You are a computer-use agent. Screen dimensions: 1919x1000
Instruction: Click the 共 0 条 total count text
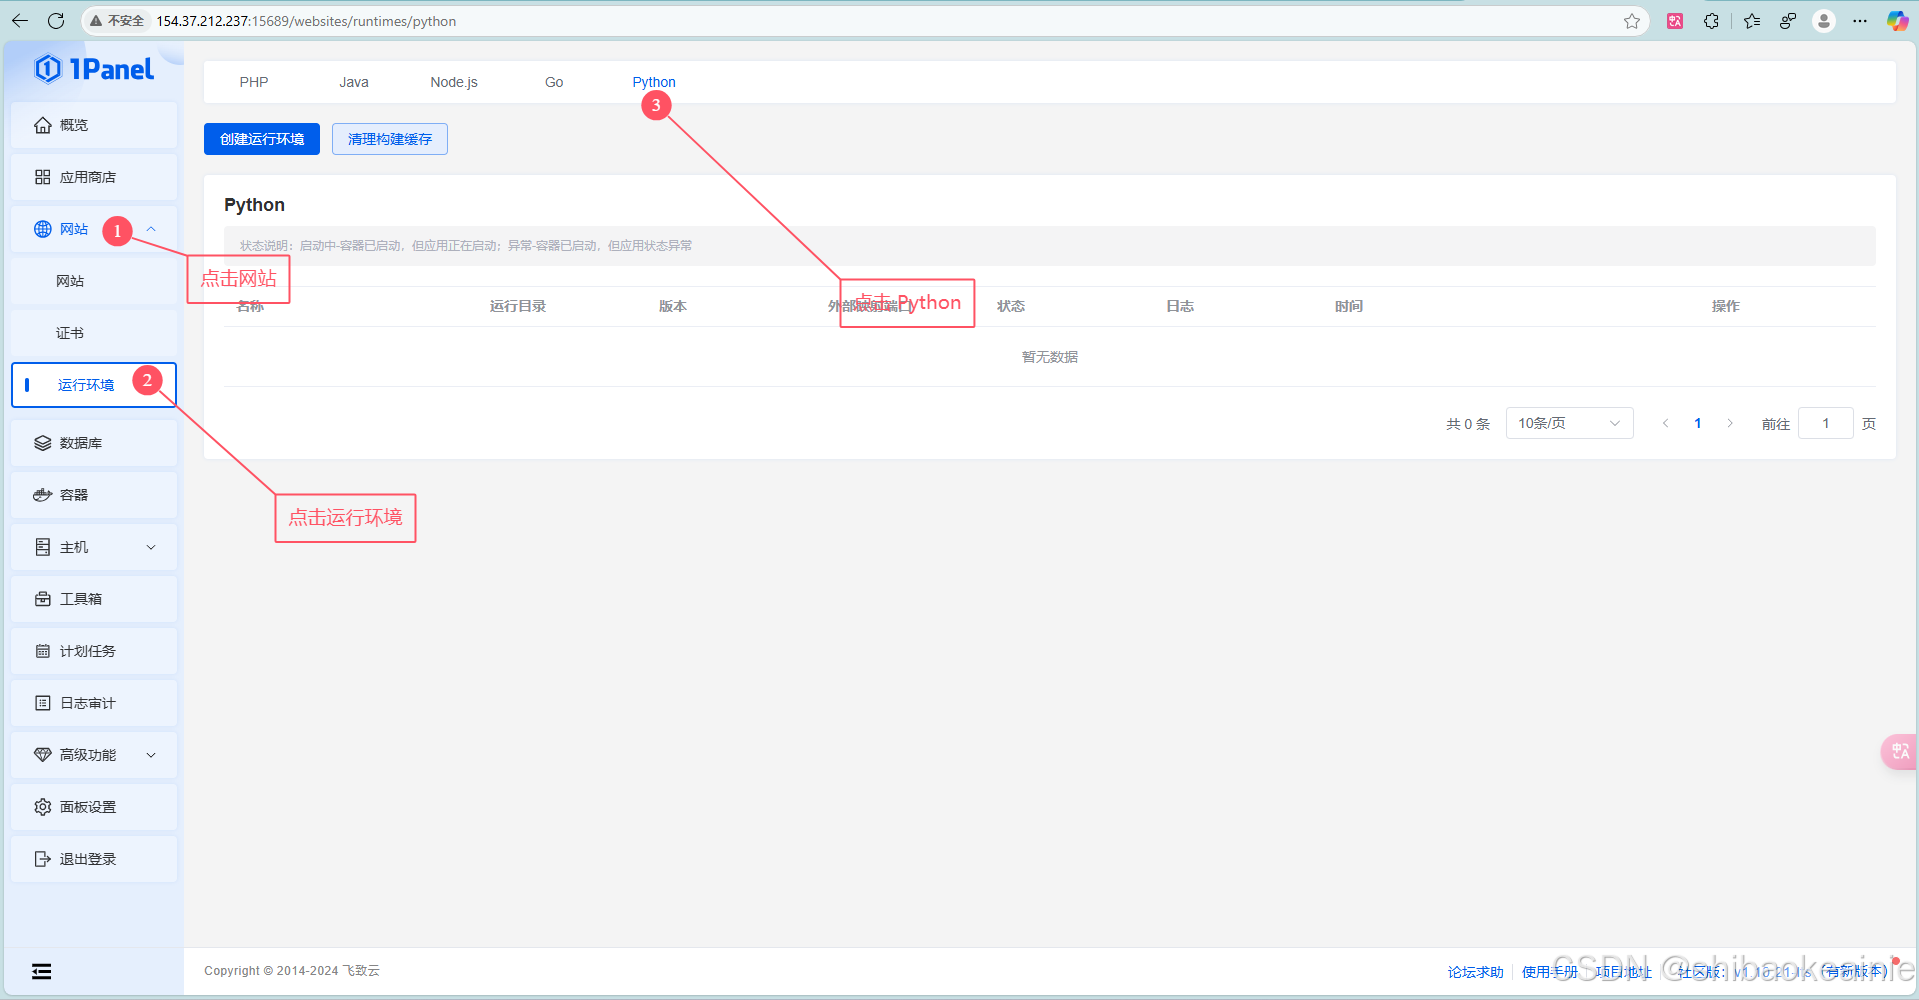click(x=1468, y=424)
